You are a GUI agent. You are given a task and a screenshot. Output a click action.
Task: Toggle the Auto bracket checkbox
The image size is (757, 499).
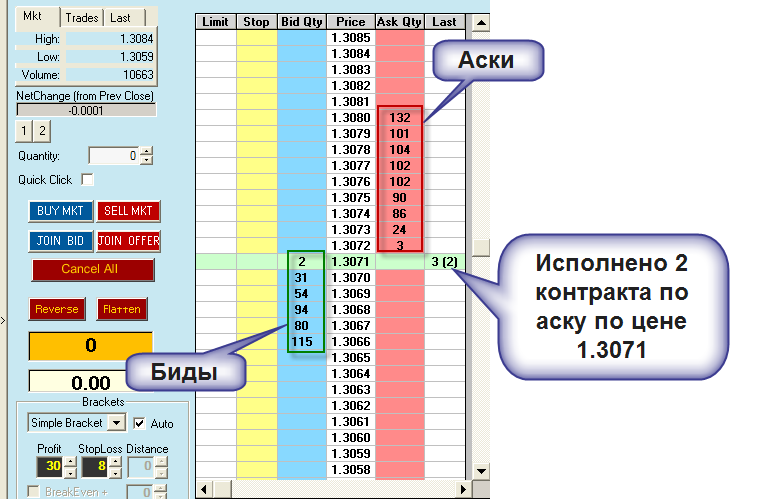[x=139, y=423]
